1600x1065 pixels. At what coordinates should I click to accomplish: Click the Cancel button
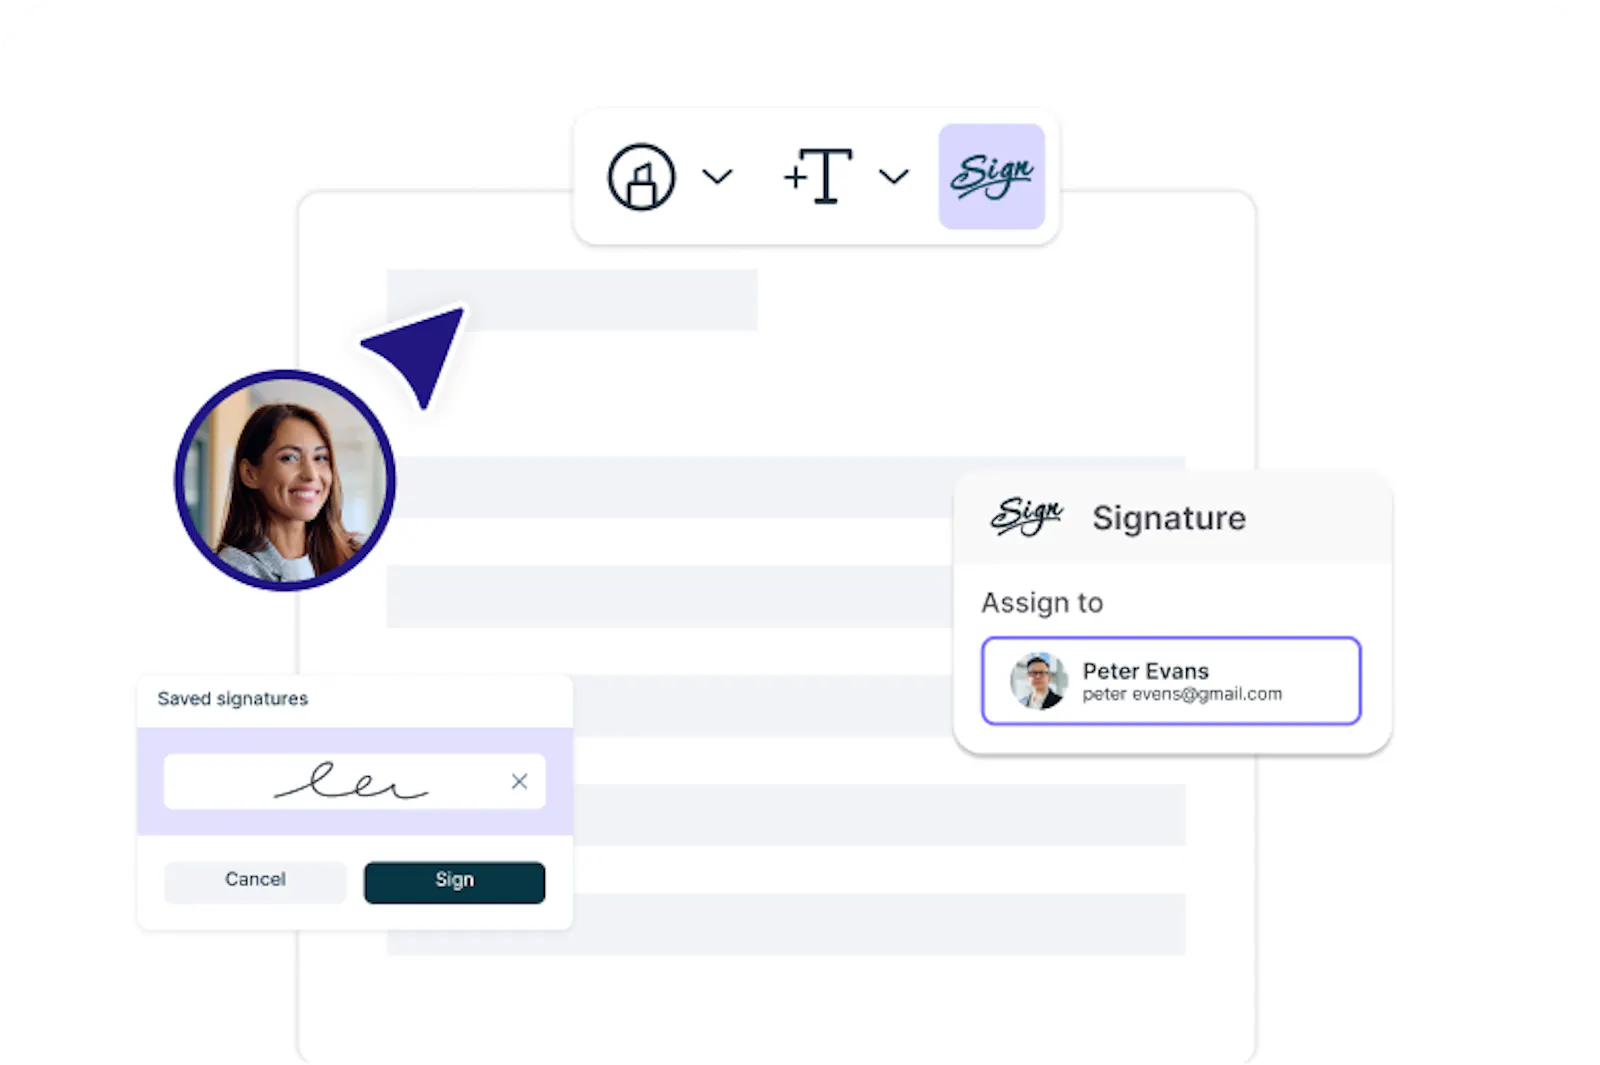pos(255,880)
